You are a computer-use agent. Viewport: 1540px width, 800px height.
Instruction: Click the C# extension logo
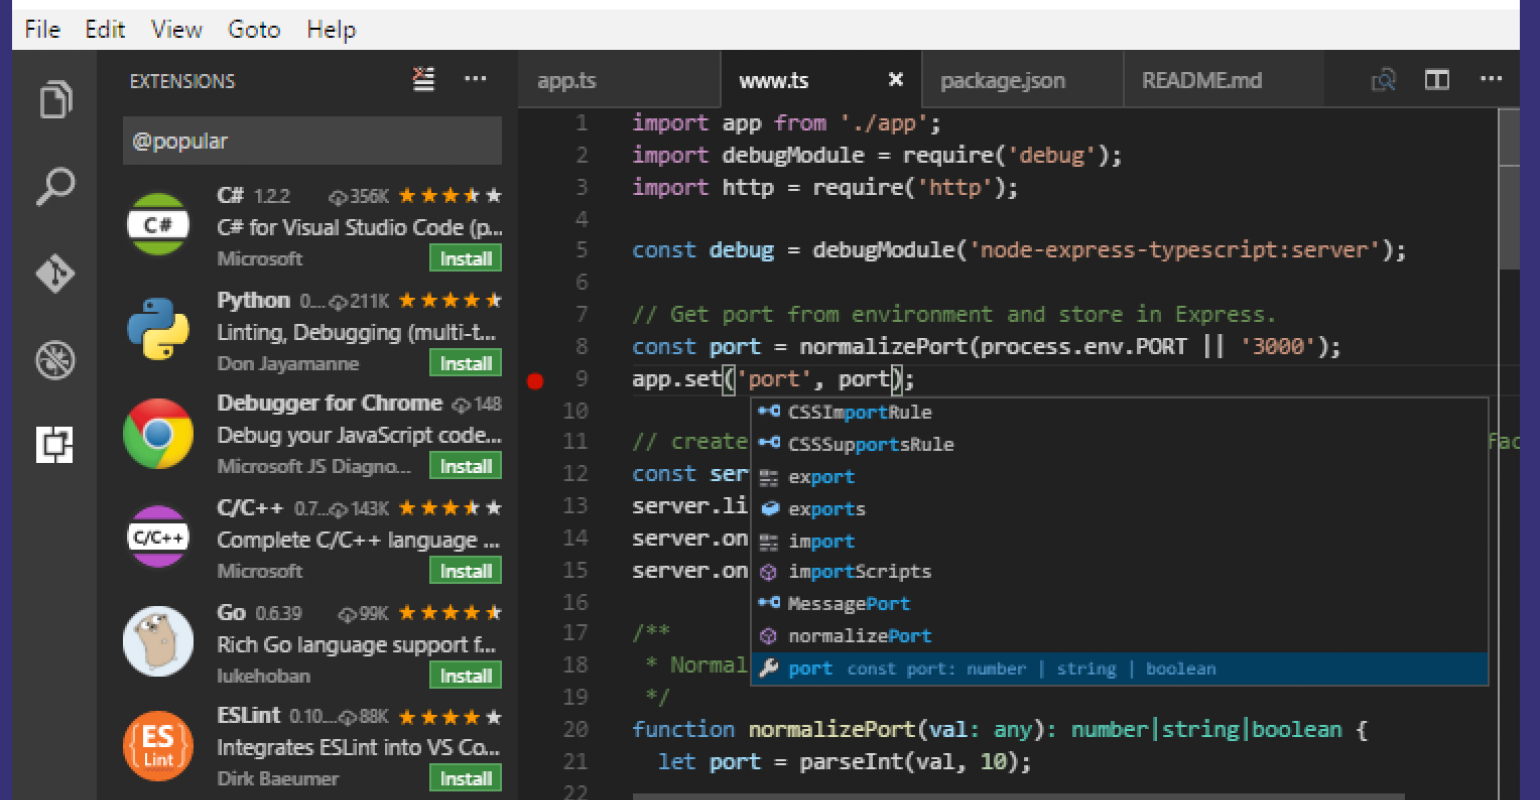[x=158, y=225]
